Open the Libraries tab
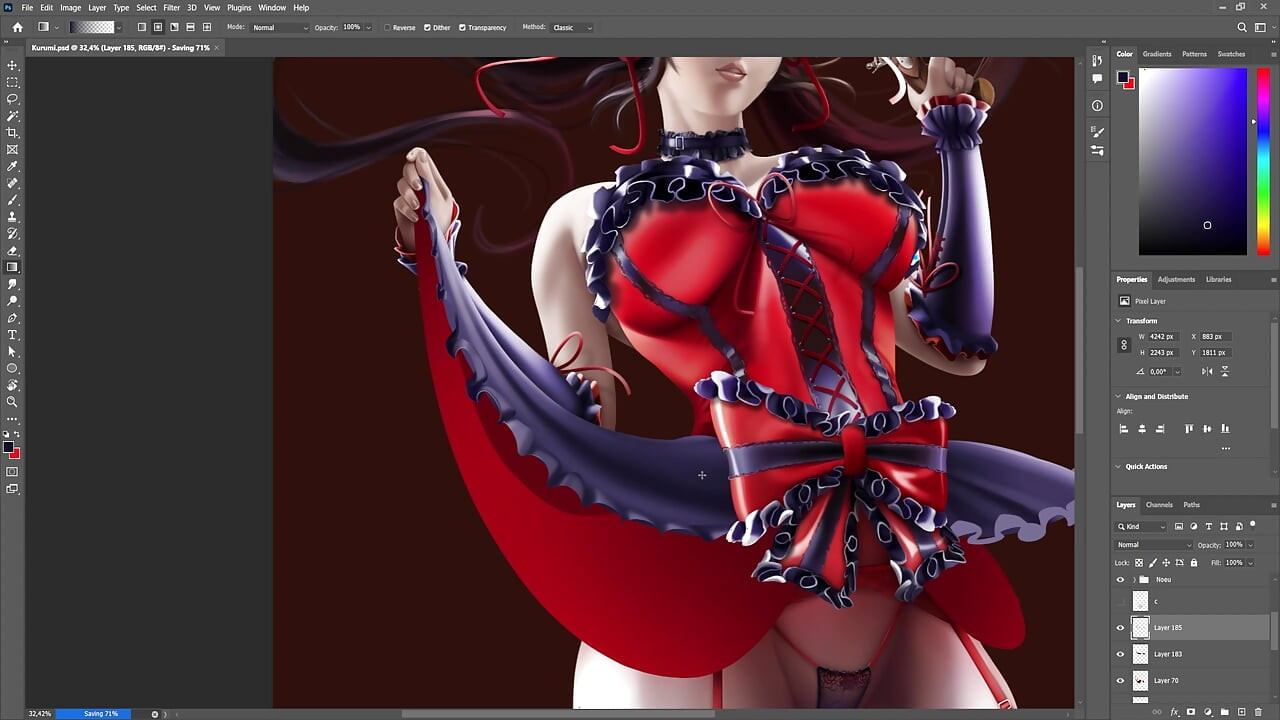 click(1218, 279)
